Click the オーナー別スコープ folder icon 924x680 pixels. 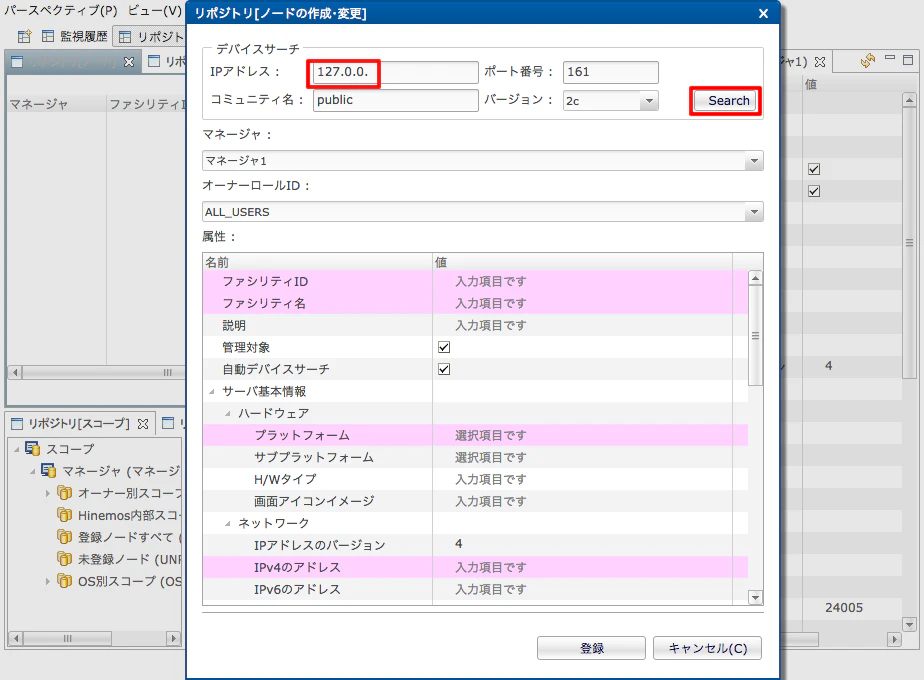tap(64, 493)
